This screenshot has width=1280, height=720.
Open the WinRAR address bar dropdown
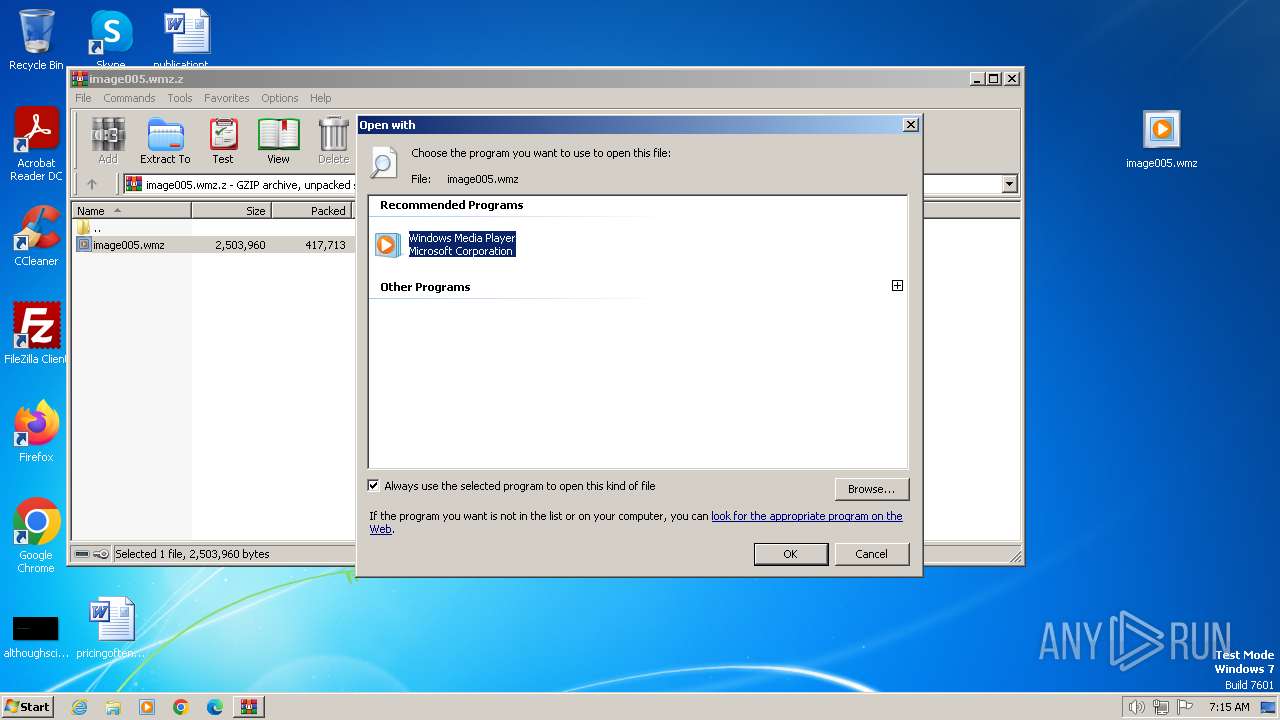[x=1009, y=184]
